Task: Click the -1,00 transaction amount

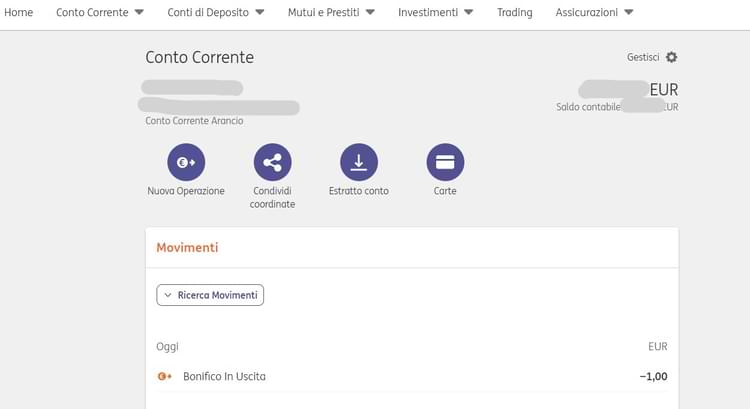Action: pos(653,376)
